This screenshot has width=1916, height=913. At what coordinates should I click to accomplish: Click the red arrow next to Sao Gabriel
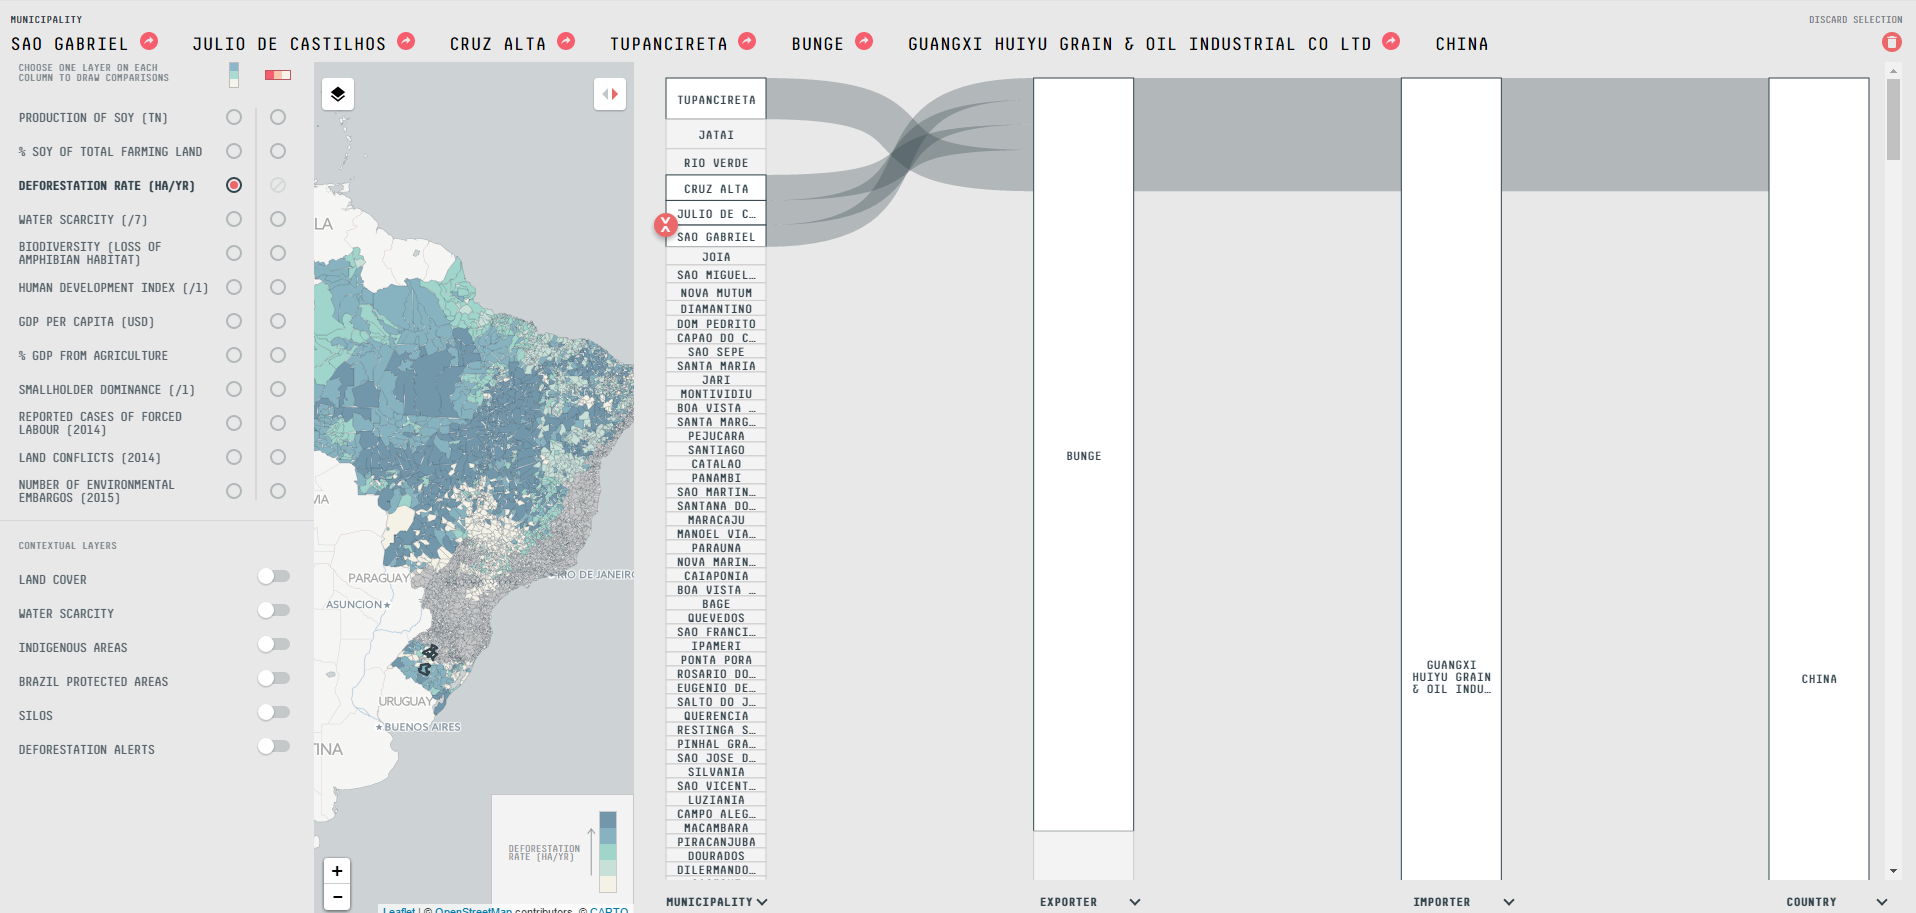point(149,41)
